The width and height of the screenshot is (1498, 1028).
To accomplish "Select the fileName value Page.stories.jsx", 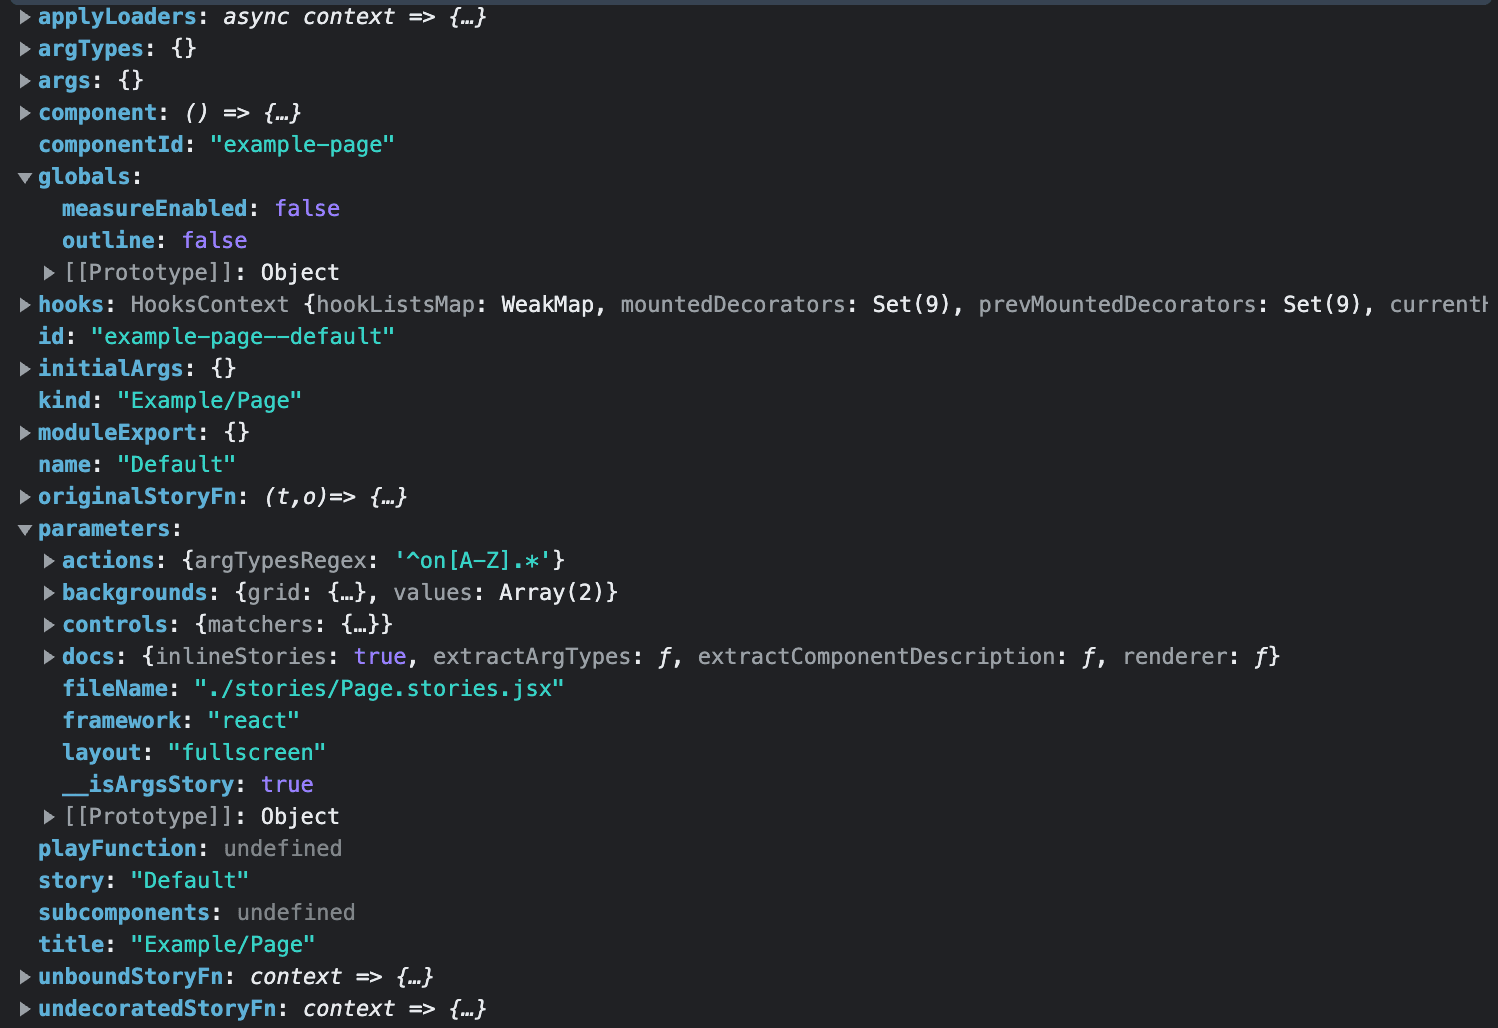I will [x=380, y=688].
